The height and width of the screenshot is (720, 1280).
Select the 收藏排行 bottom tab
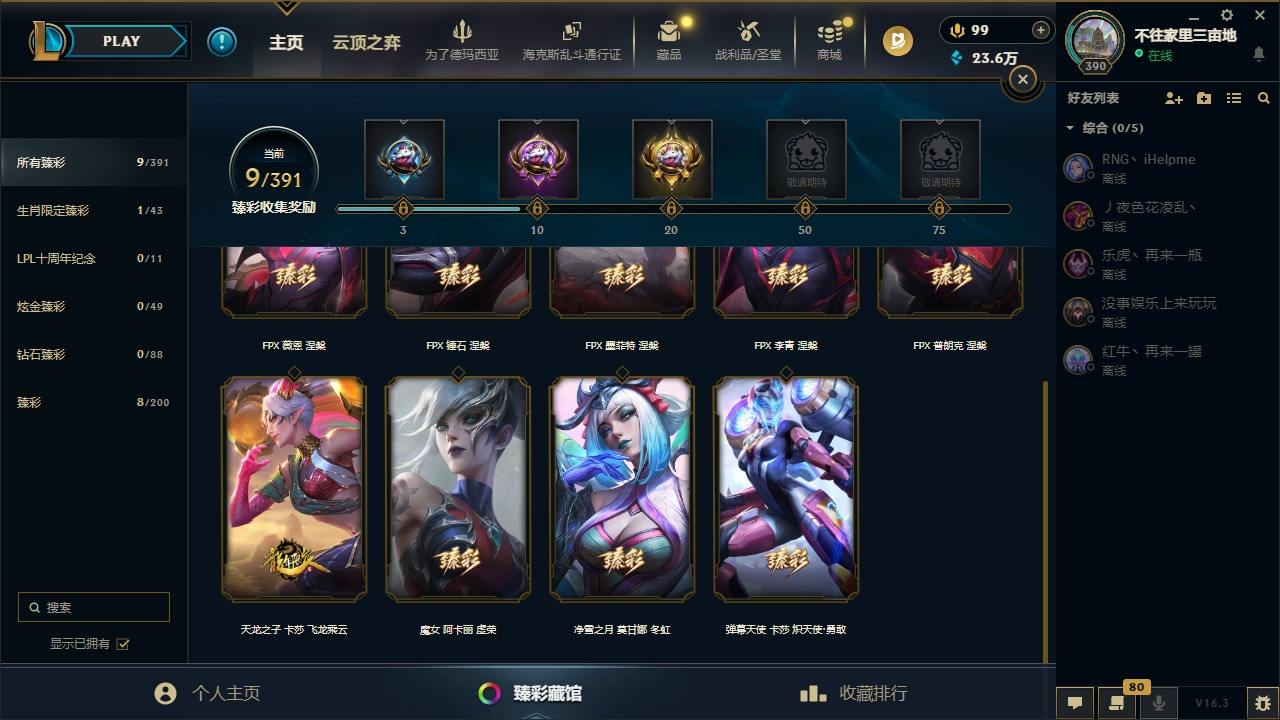[x=854, y=693]
